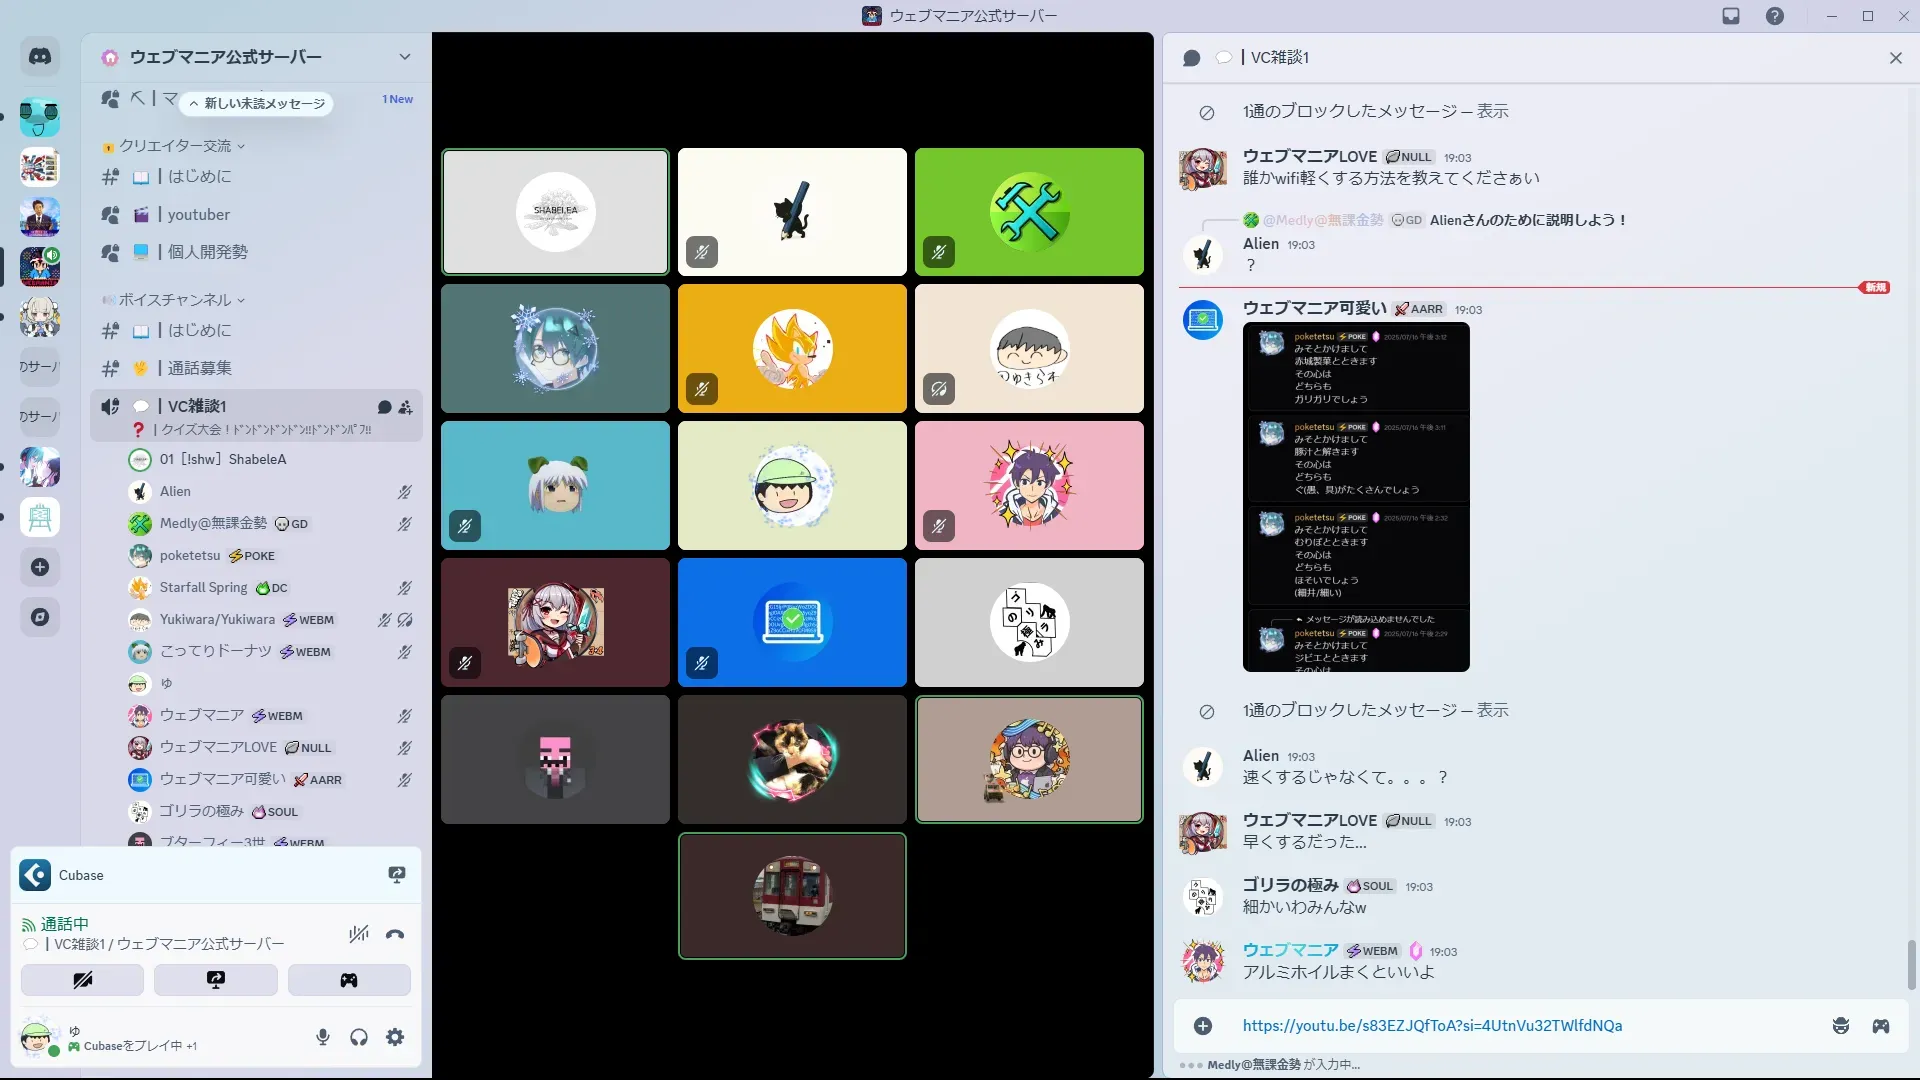
Task: Open the youtuber channel
Action: 198,214
